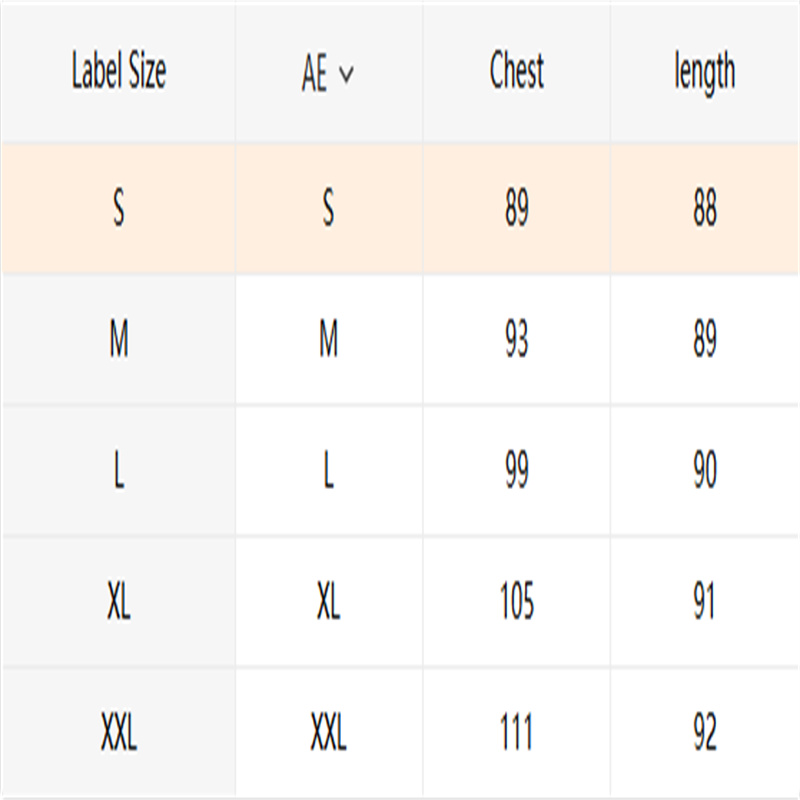Select the XL label size cell
800x800 pixels.
point(118,601)
